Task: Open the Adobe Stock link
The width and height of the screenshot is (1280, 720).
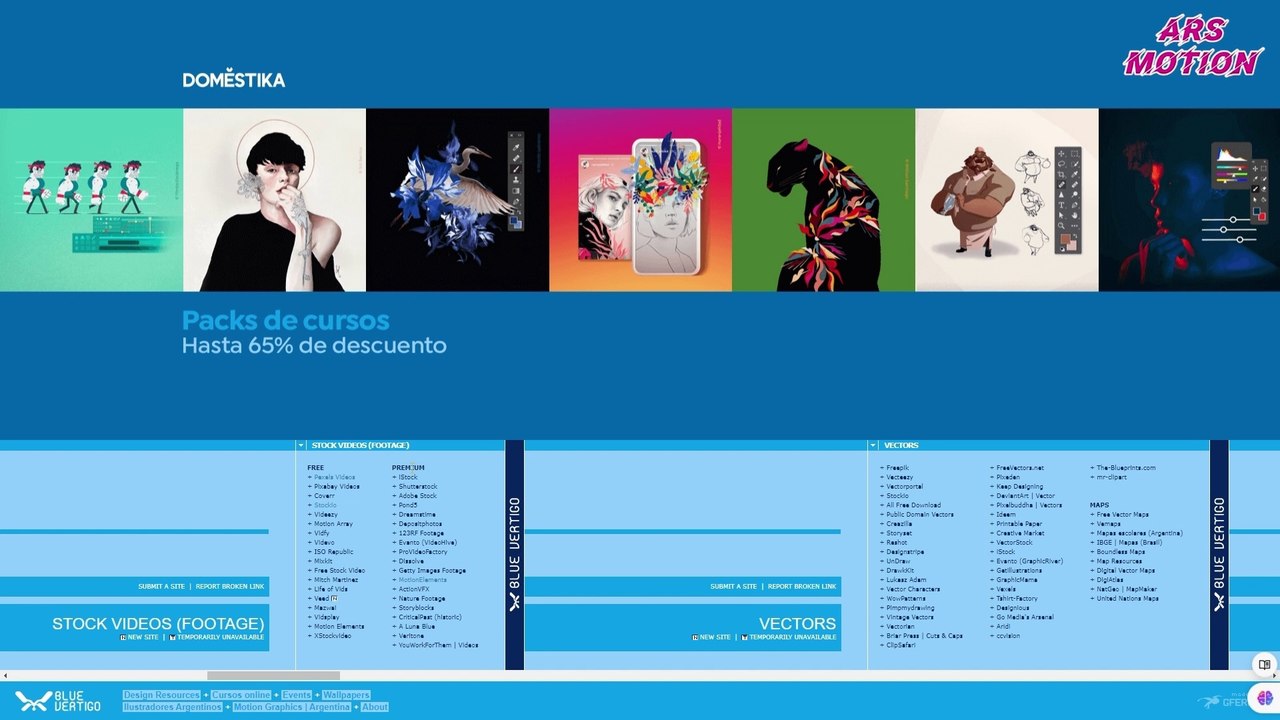Action: click(x=417, y=496)
